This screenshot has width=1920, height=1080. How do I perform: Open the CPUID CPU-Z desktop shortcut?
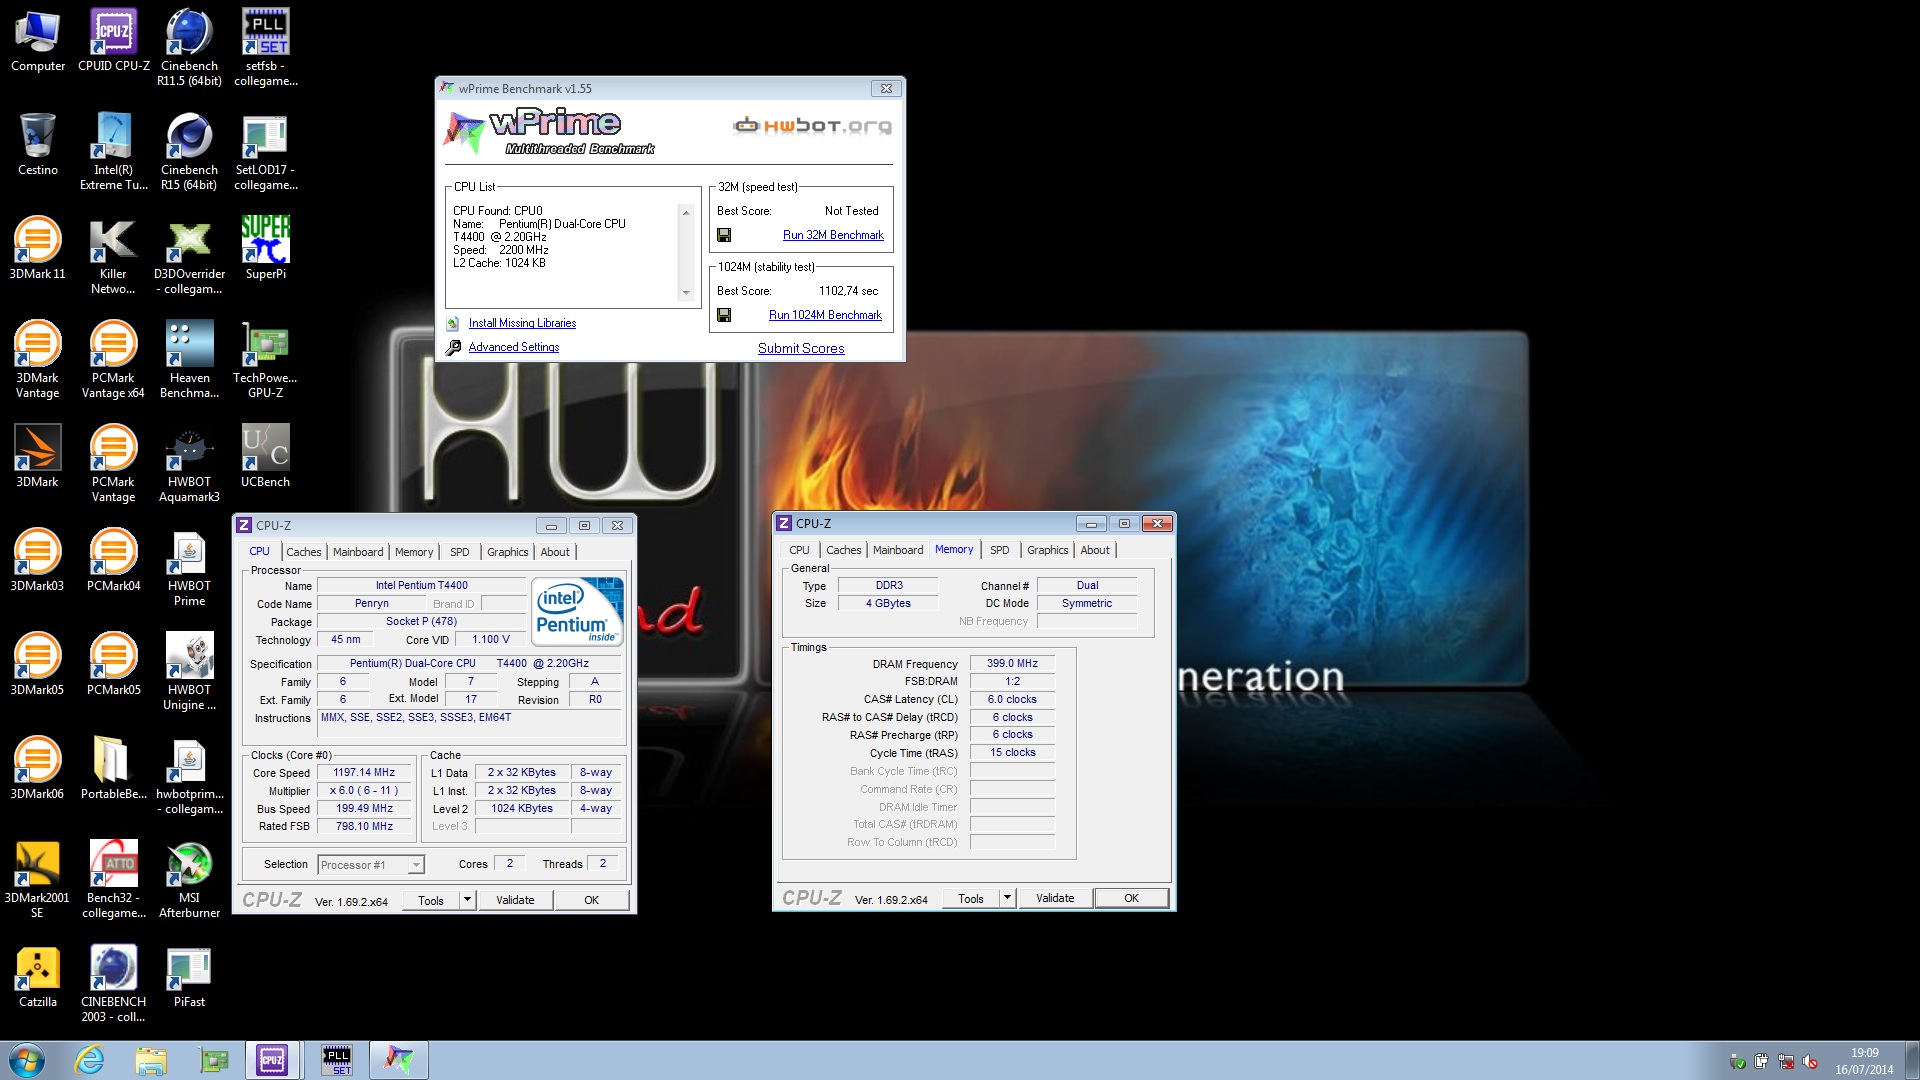point(114,40)
